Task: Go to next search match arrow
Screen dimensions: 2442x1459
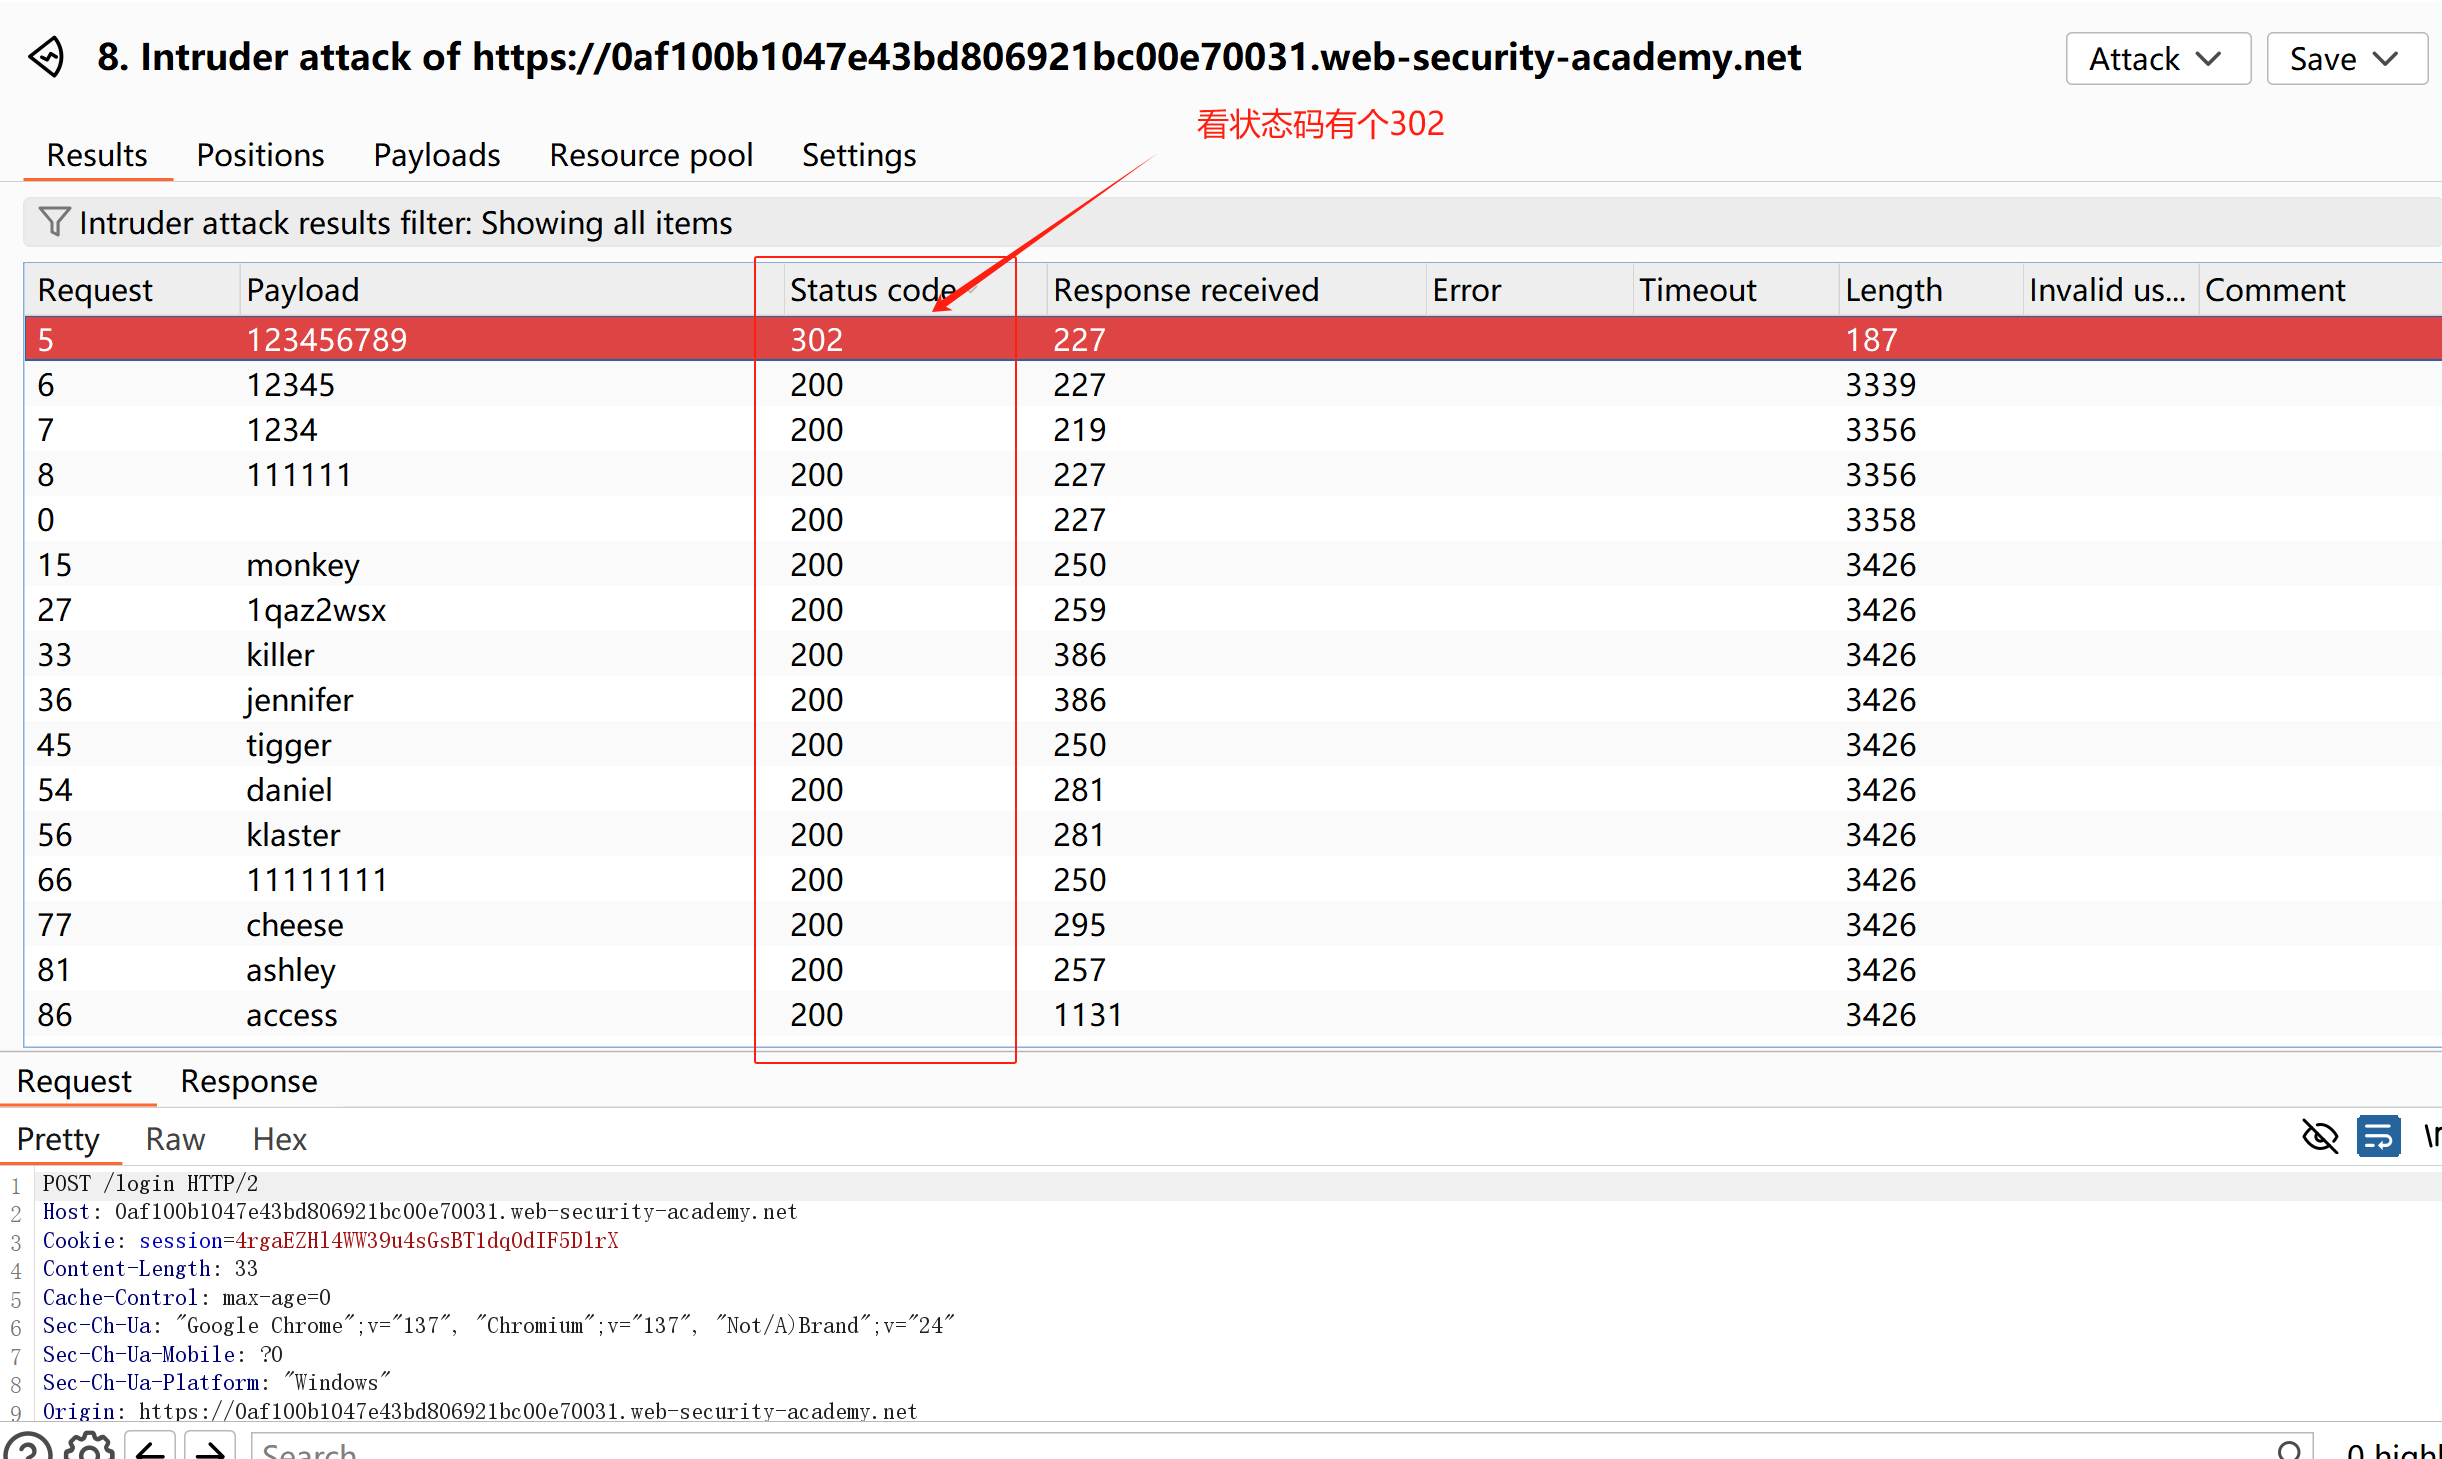Action: pyautogui.click(x=210, y=1449)
